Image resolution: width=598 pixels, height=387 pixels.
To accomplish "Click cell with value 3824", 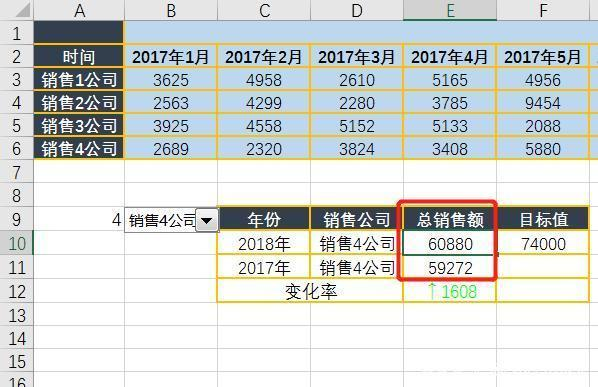I will 357,148.
